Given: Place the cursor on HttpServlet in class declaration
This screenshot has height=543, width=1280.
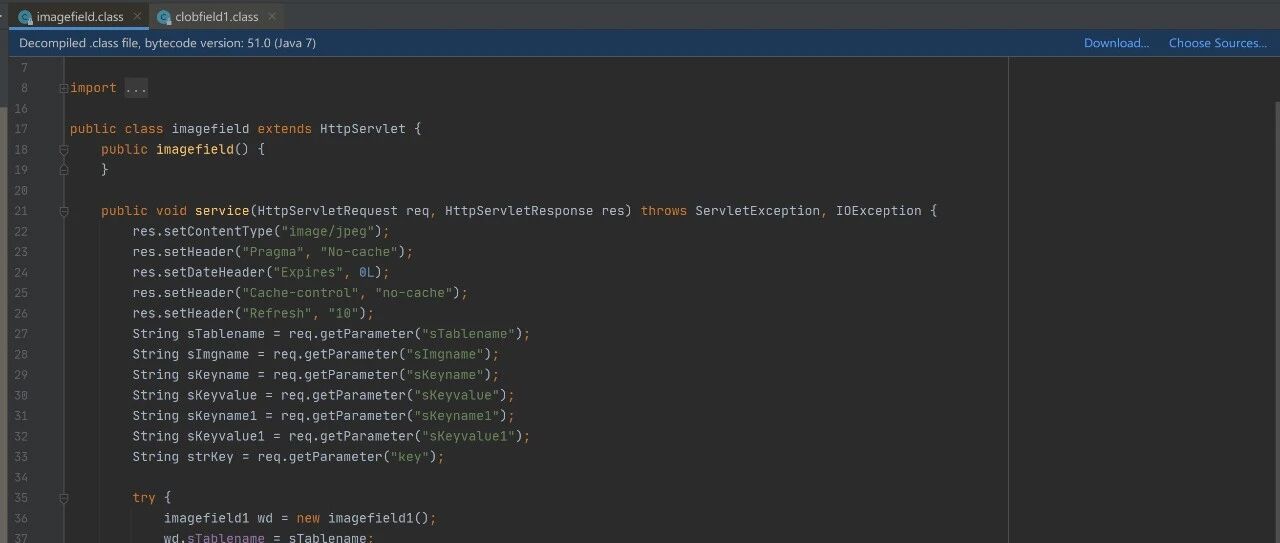Looking at the screenshot, I should point(363,129).
